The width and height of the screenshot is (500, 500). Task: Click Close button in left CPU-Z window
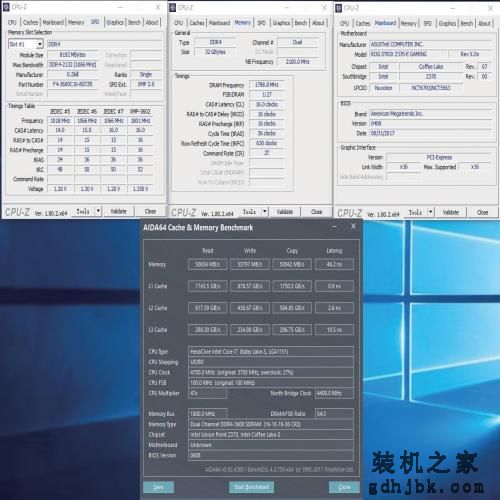[150, 211]
